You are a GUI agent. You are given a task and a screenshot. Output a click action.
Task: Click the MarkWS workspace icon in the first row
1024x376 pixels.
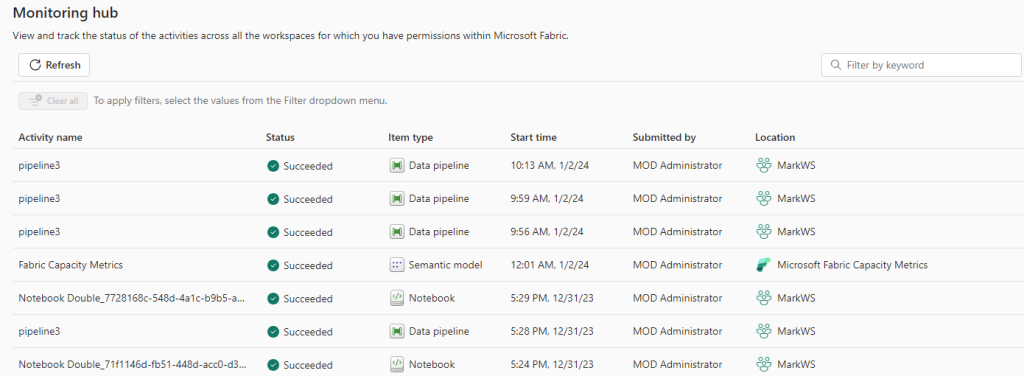tap(763, 166)
